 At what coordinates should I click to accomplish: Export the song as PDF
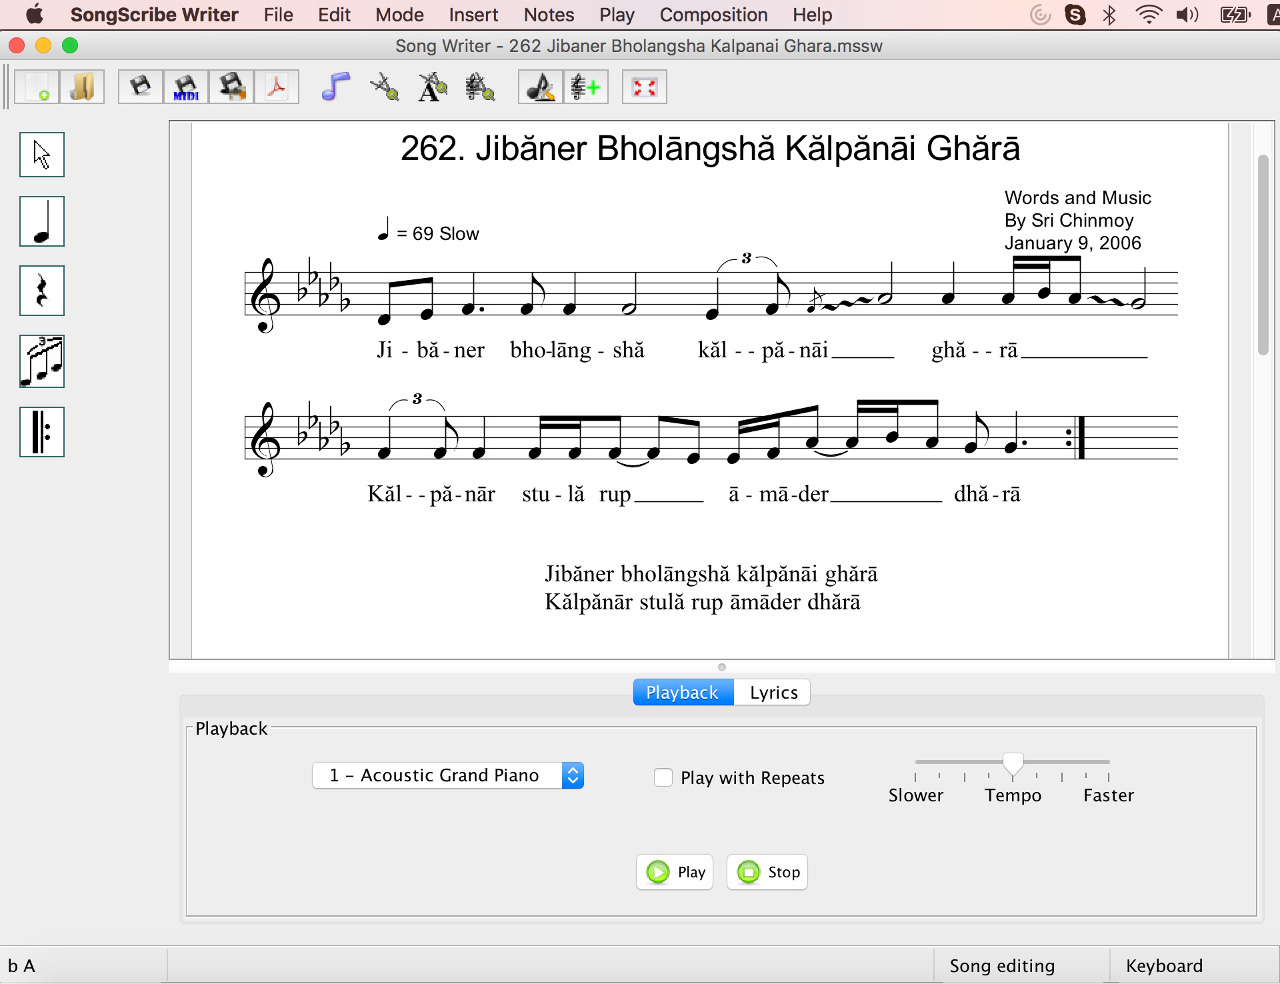coord(276,87)
